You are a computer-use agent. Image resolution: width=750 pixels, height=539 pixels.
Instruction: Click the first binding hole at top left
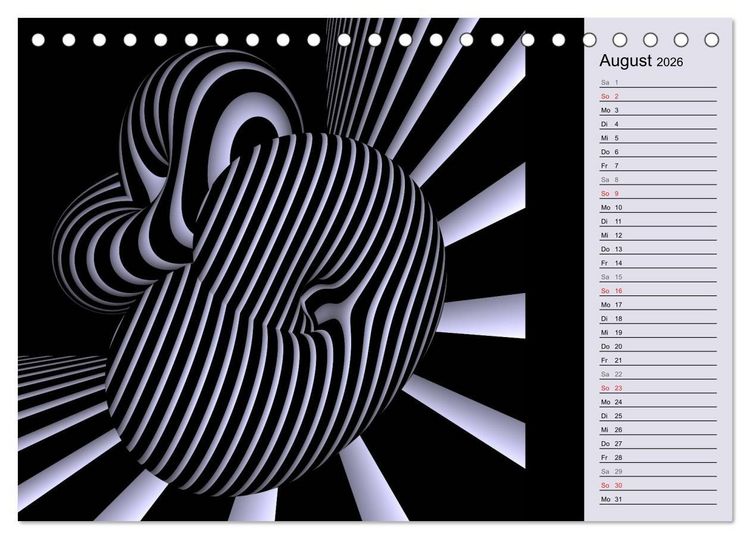(38, 40)
